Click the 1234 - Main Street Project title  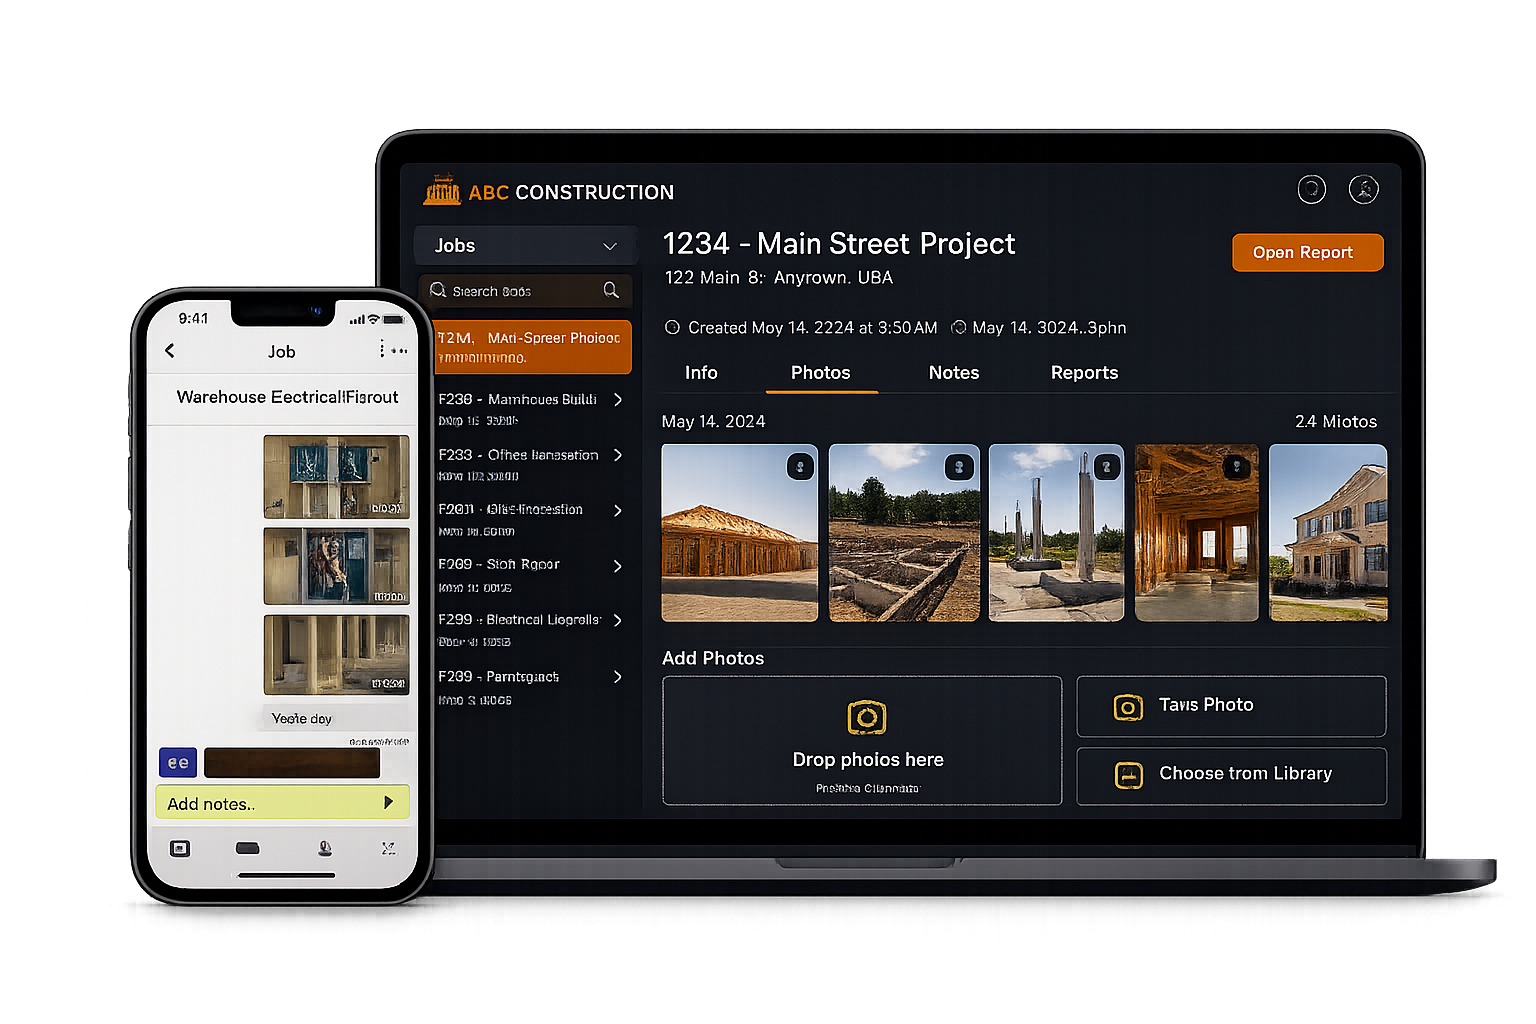click(x=839, y=244)
